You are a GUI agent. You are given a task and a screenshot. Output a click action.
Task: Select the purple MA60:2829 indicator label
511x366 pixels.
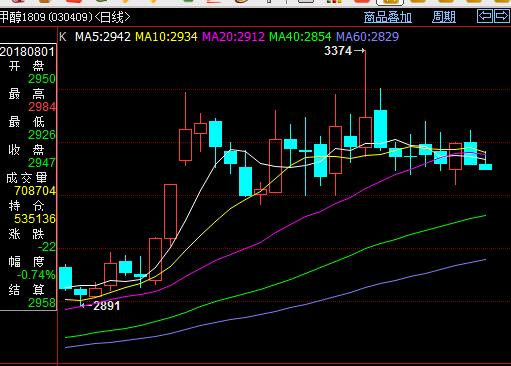pyautogui.click(x=367, y=37)
